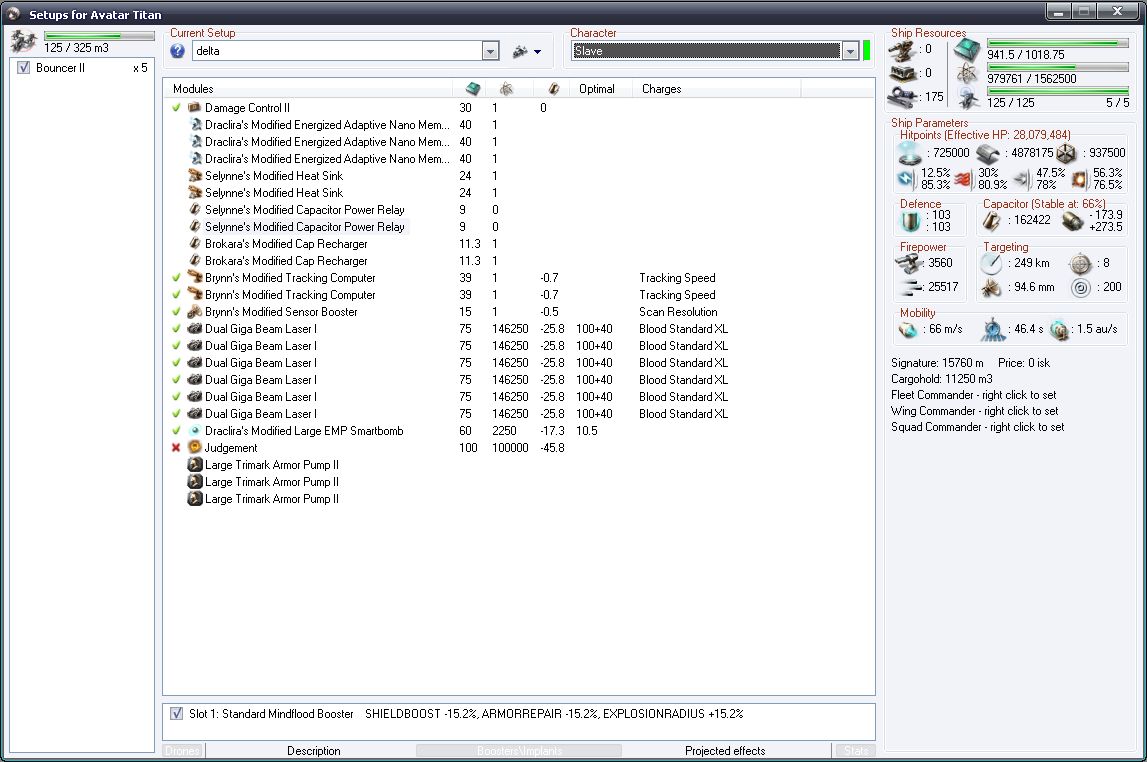Click the thermal resistance icon near 30%
The height and width of the screenshot is (762, 1147).
(x=963, y=179)
